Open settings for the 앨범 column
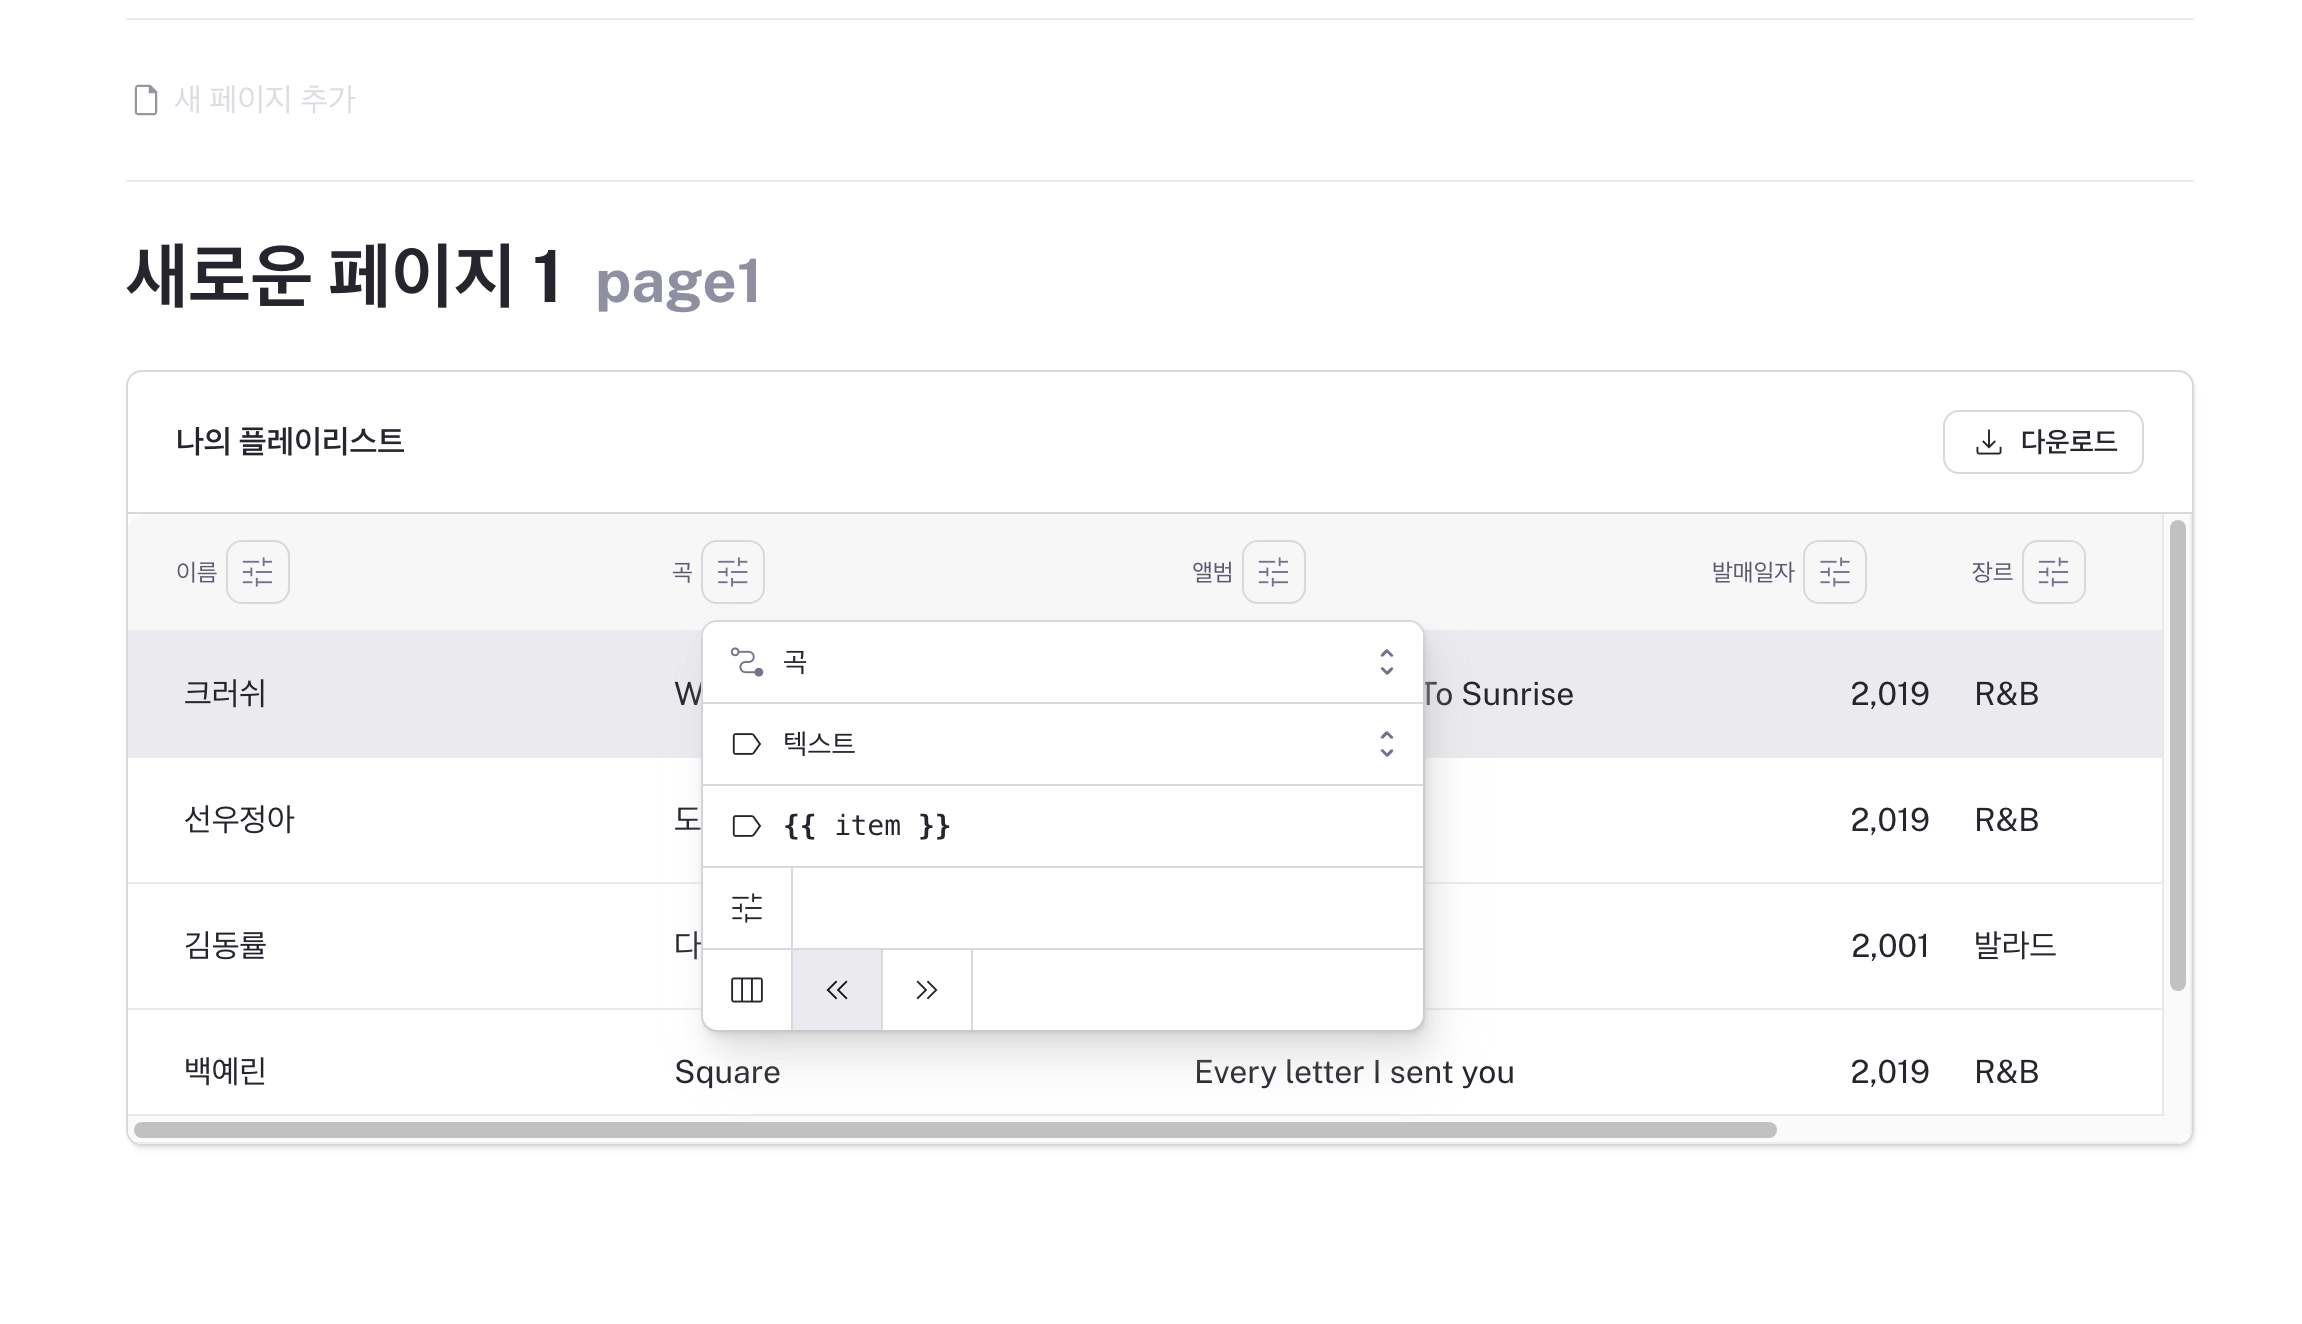The height and width of the screenshot is (1324, 2302). (x=1274, y=572)
